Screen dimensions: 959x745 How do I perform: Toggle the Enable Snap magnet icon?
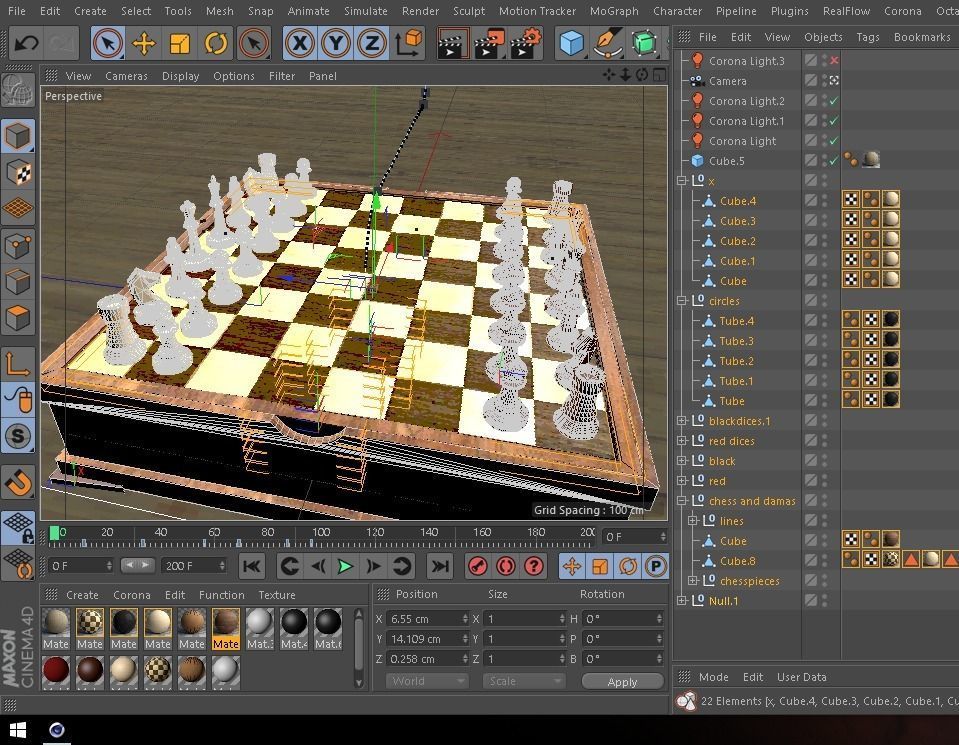pos(18,483)
